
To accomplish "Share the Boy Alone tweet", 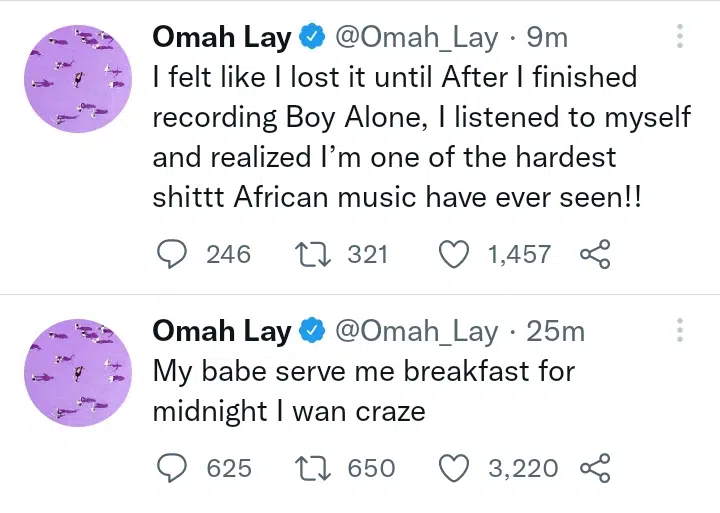I will coord(595,255).
